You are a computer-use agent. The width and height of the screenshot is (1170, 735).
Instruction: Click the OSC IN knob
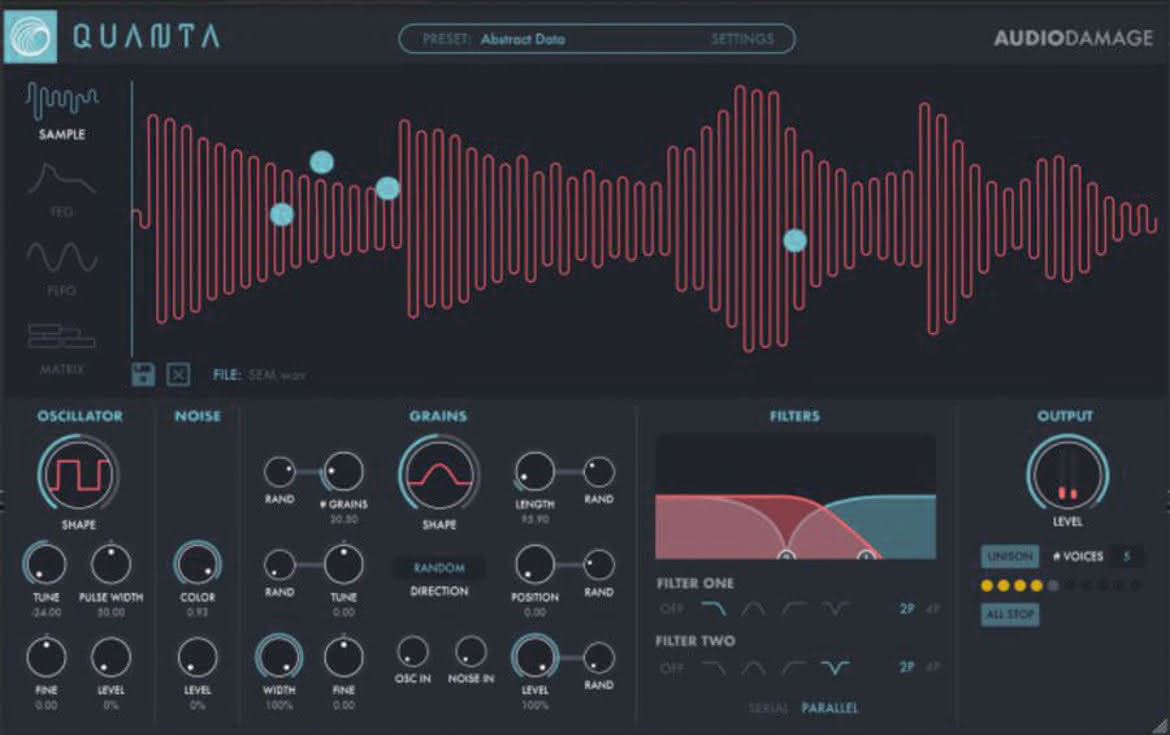(x=413, y=651)
